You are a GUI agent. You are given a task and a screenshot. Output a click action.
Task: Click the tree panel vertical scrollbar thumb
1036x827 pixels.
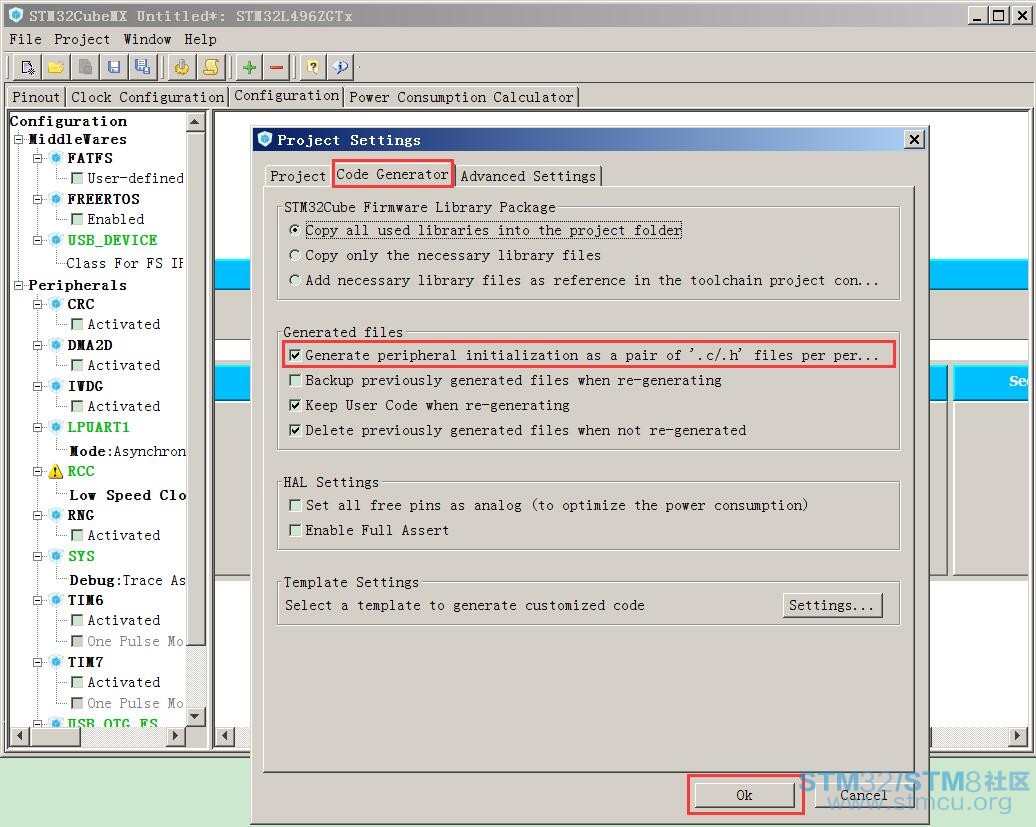pyautogui.click(x=196, y=388)
